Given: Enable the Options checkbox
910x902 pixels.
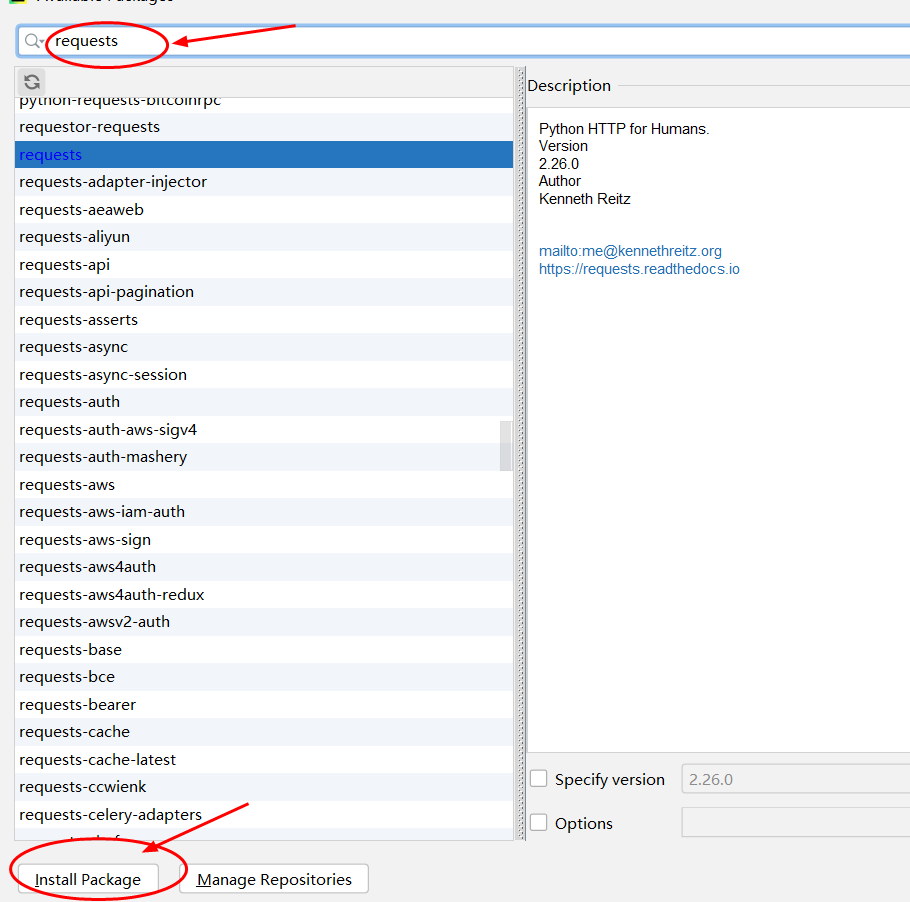Looking at the screenshot, I should 539,822.
